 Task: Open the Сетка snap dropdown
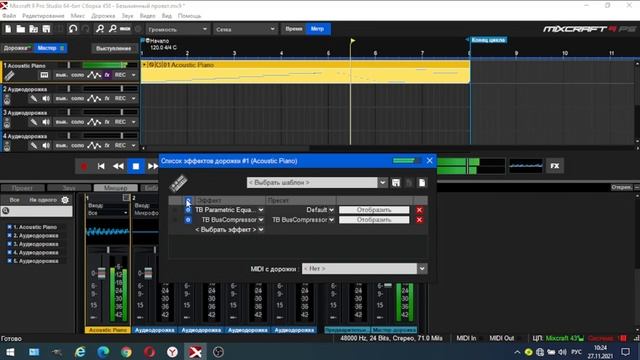tap(245, 29)
